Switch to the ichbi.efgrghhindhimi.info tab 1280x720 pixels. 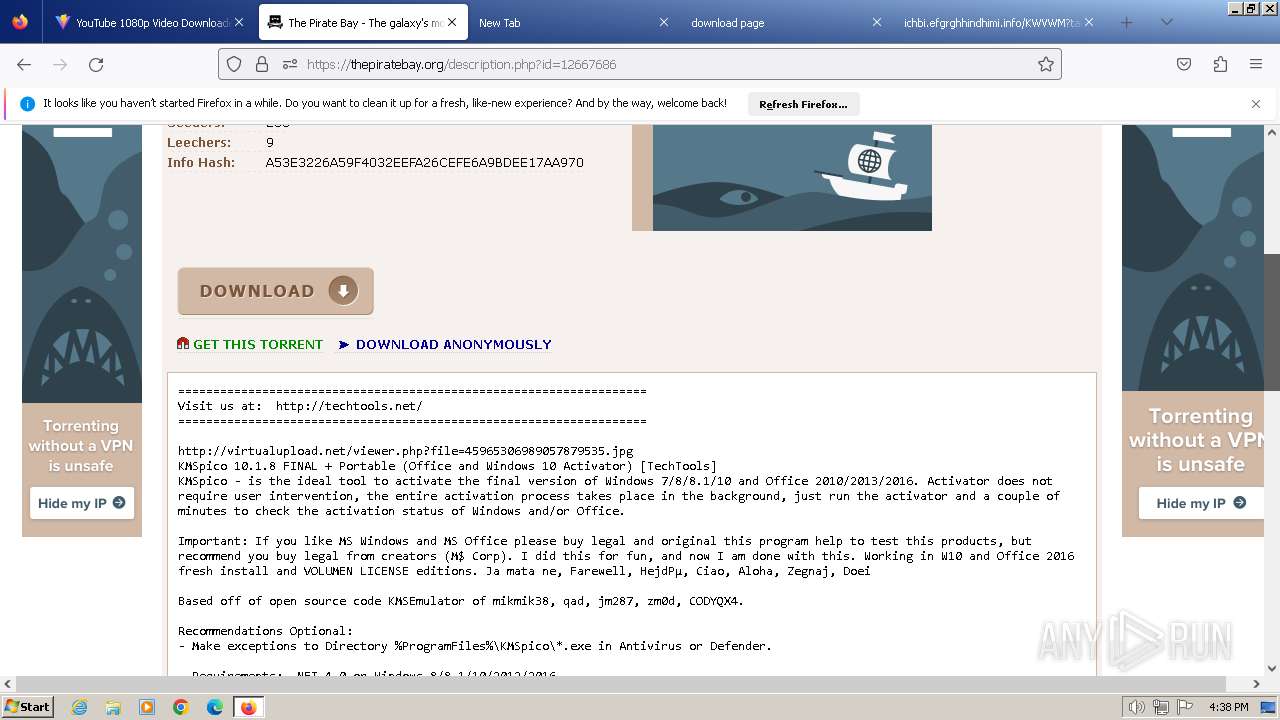coord(995,22)
